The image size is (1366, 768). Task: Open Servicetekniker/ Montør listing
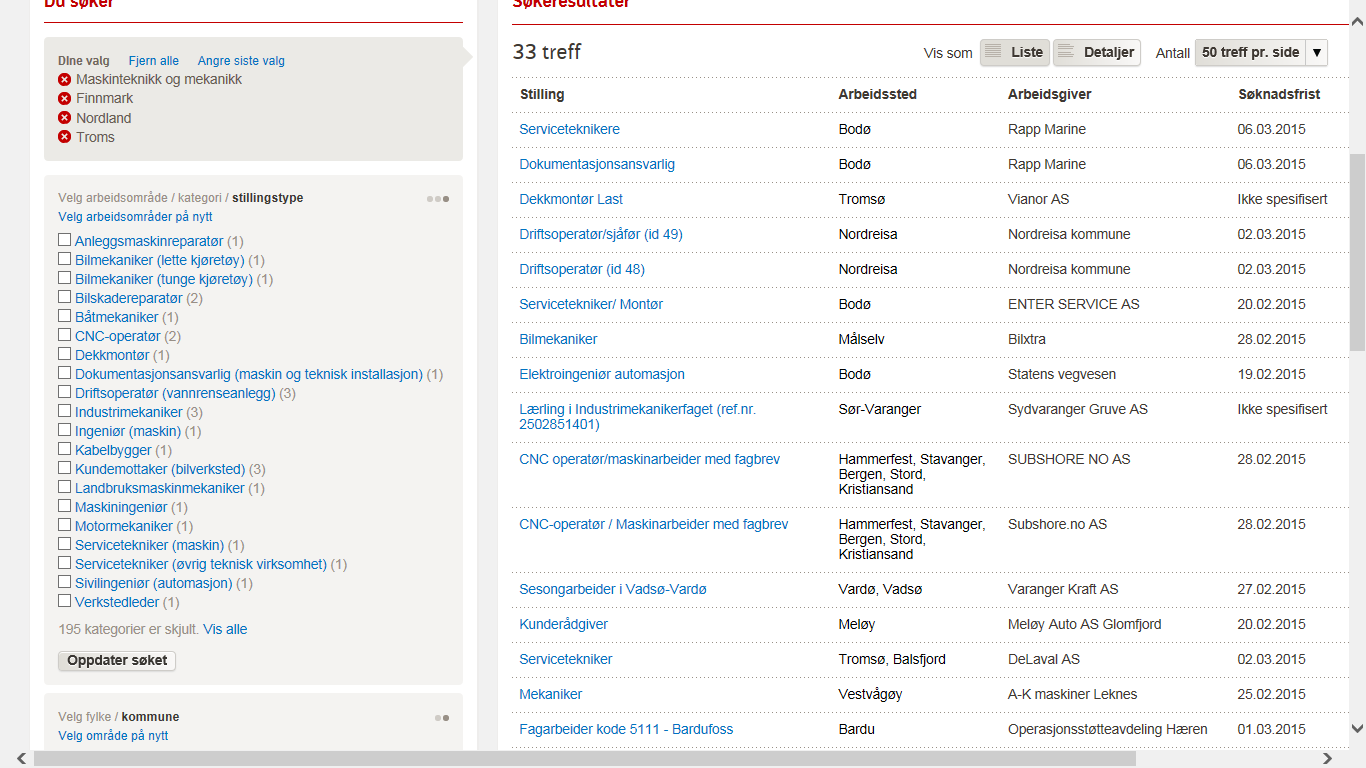[591, 304]
